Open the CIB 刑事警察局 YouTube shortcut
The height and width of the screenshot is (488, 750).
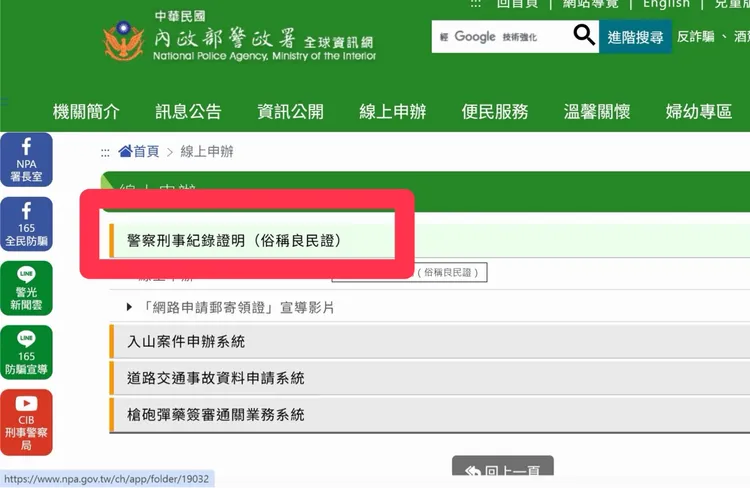[x=26, y=422]
